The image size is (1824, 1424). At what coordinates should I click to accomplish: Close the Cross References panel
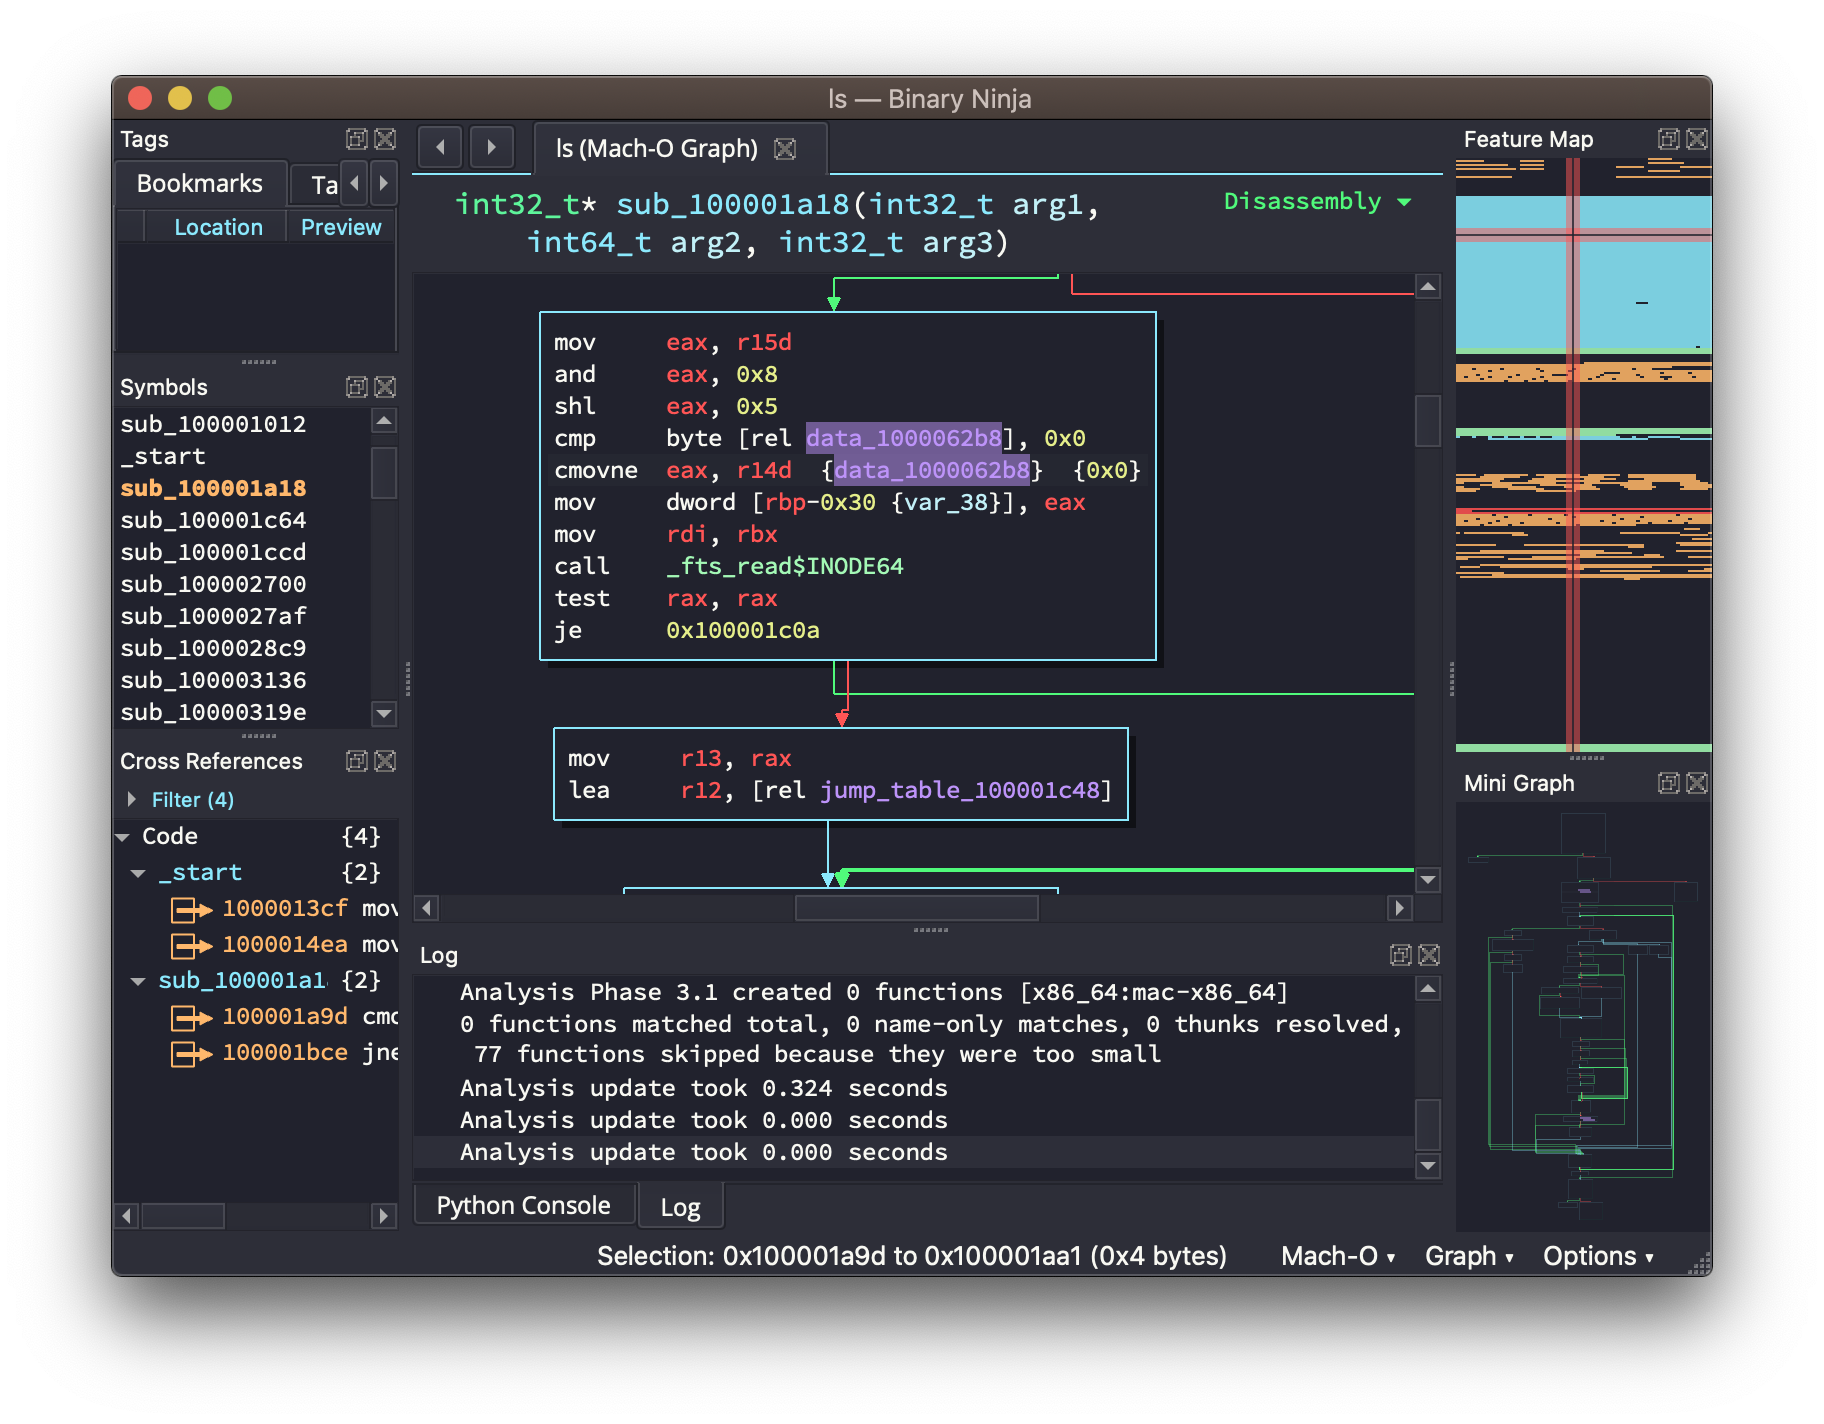pyautogui.click(x=385, y=761)
